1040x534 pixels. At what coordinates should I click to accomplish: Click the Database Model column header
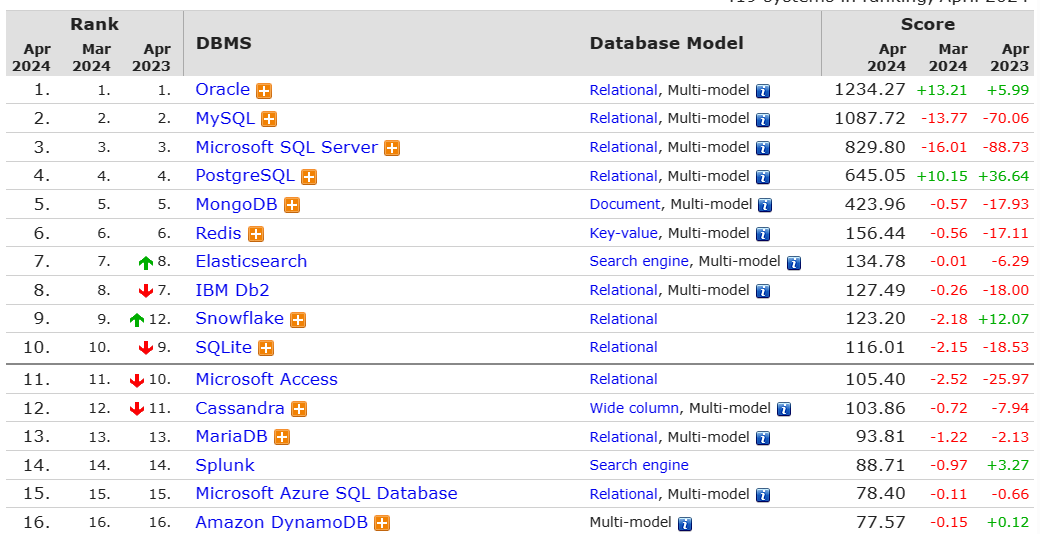click(667, 43)
